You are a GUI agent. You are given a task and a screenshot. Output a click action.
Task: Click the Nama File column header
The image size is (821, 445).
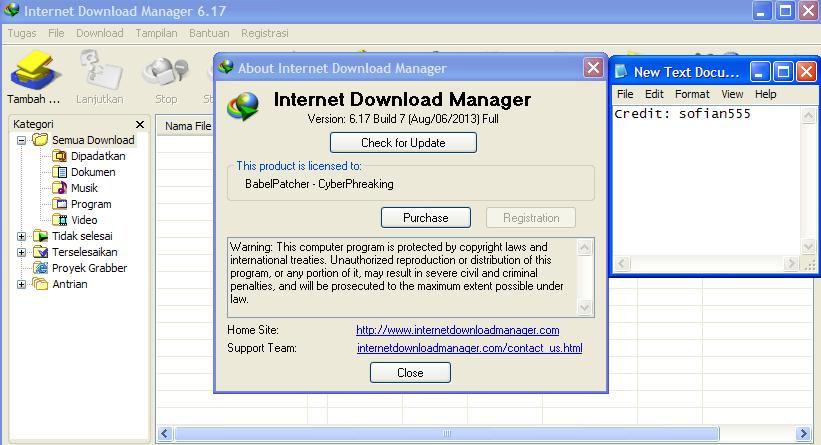(x=188, y=126)
